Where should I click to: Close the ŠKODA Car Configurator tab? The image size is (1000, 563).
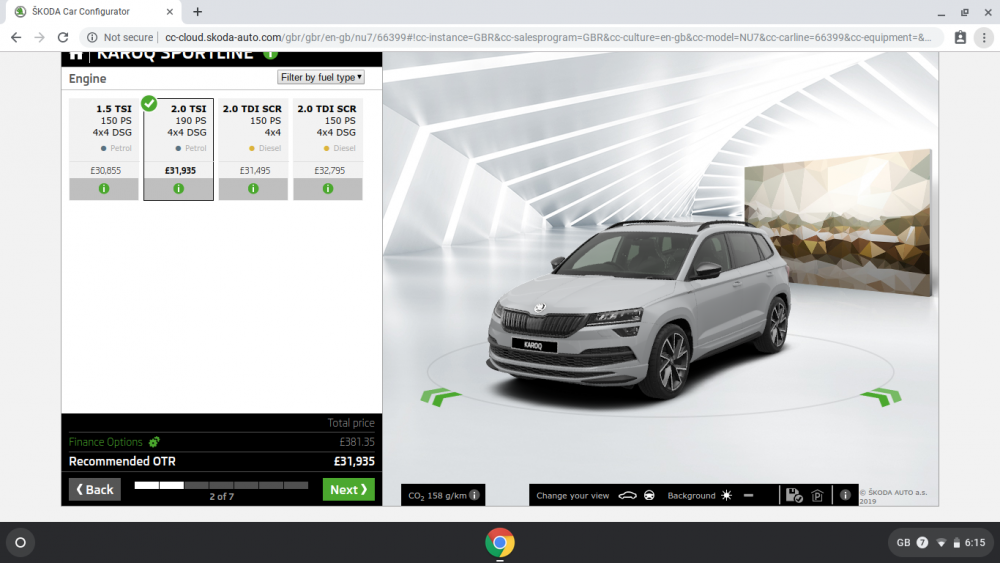click(x=170, y=11)
